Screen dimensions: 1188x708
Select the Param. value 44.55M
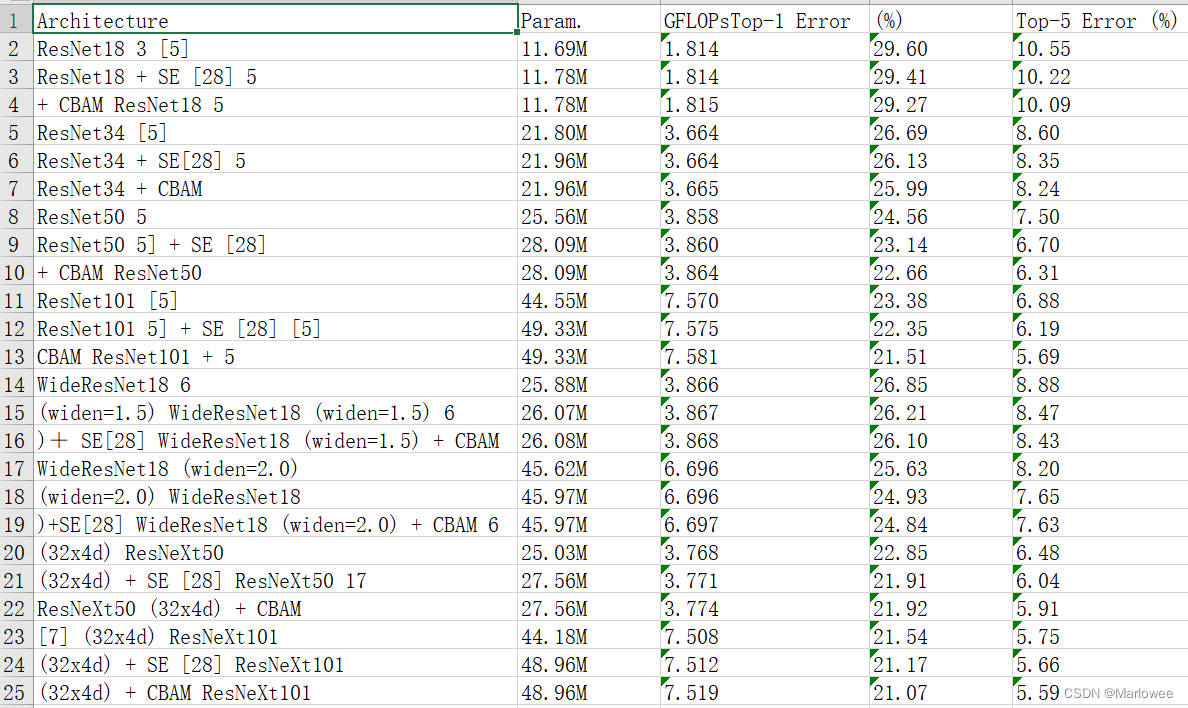coord(589,301)
